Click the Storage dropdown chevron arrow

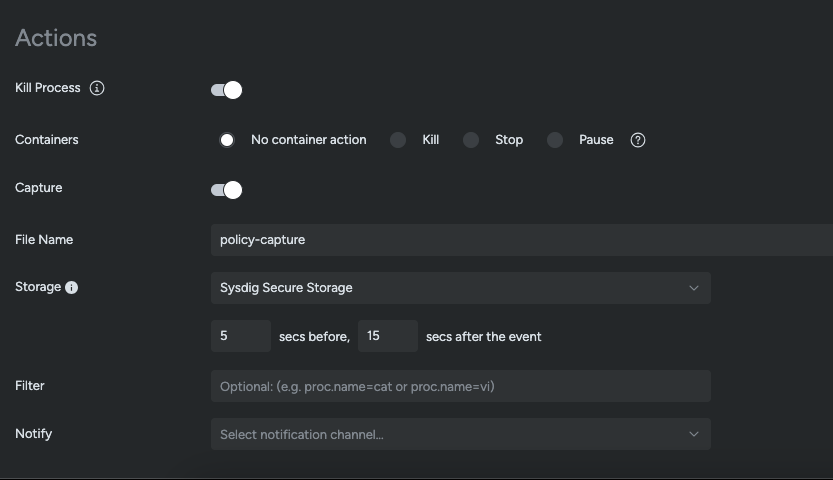[x=694, y=288]
